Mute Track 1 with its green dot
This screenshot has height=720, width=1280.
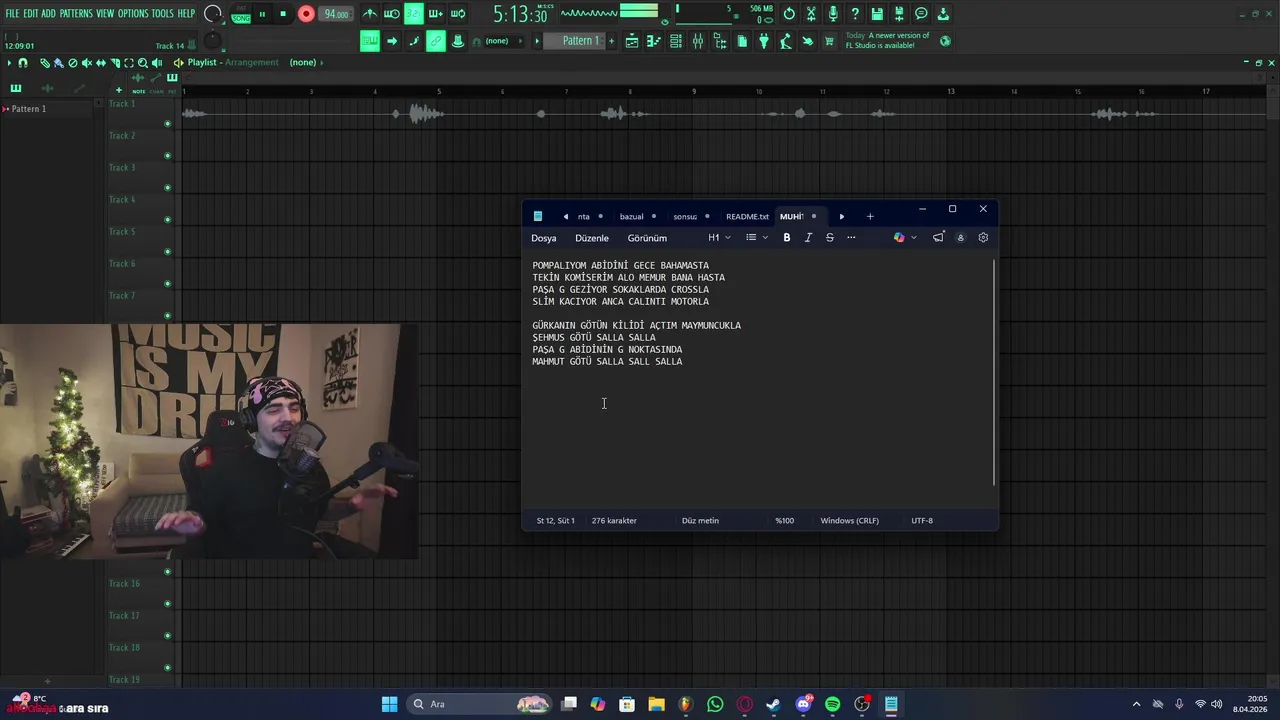click(167, 124)
